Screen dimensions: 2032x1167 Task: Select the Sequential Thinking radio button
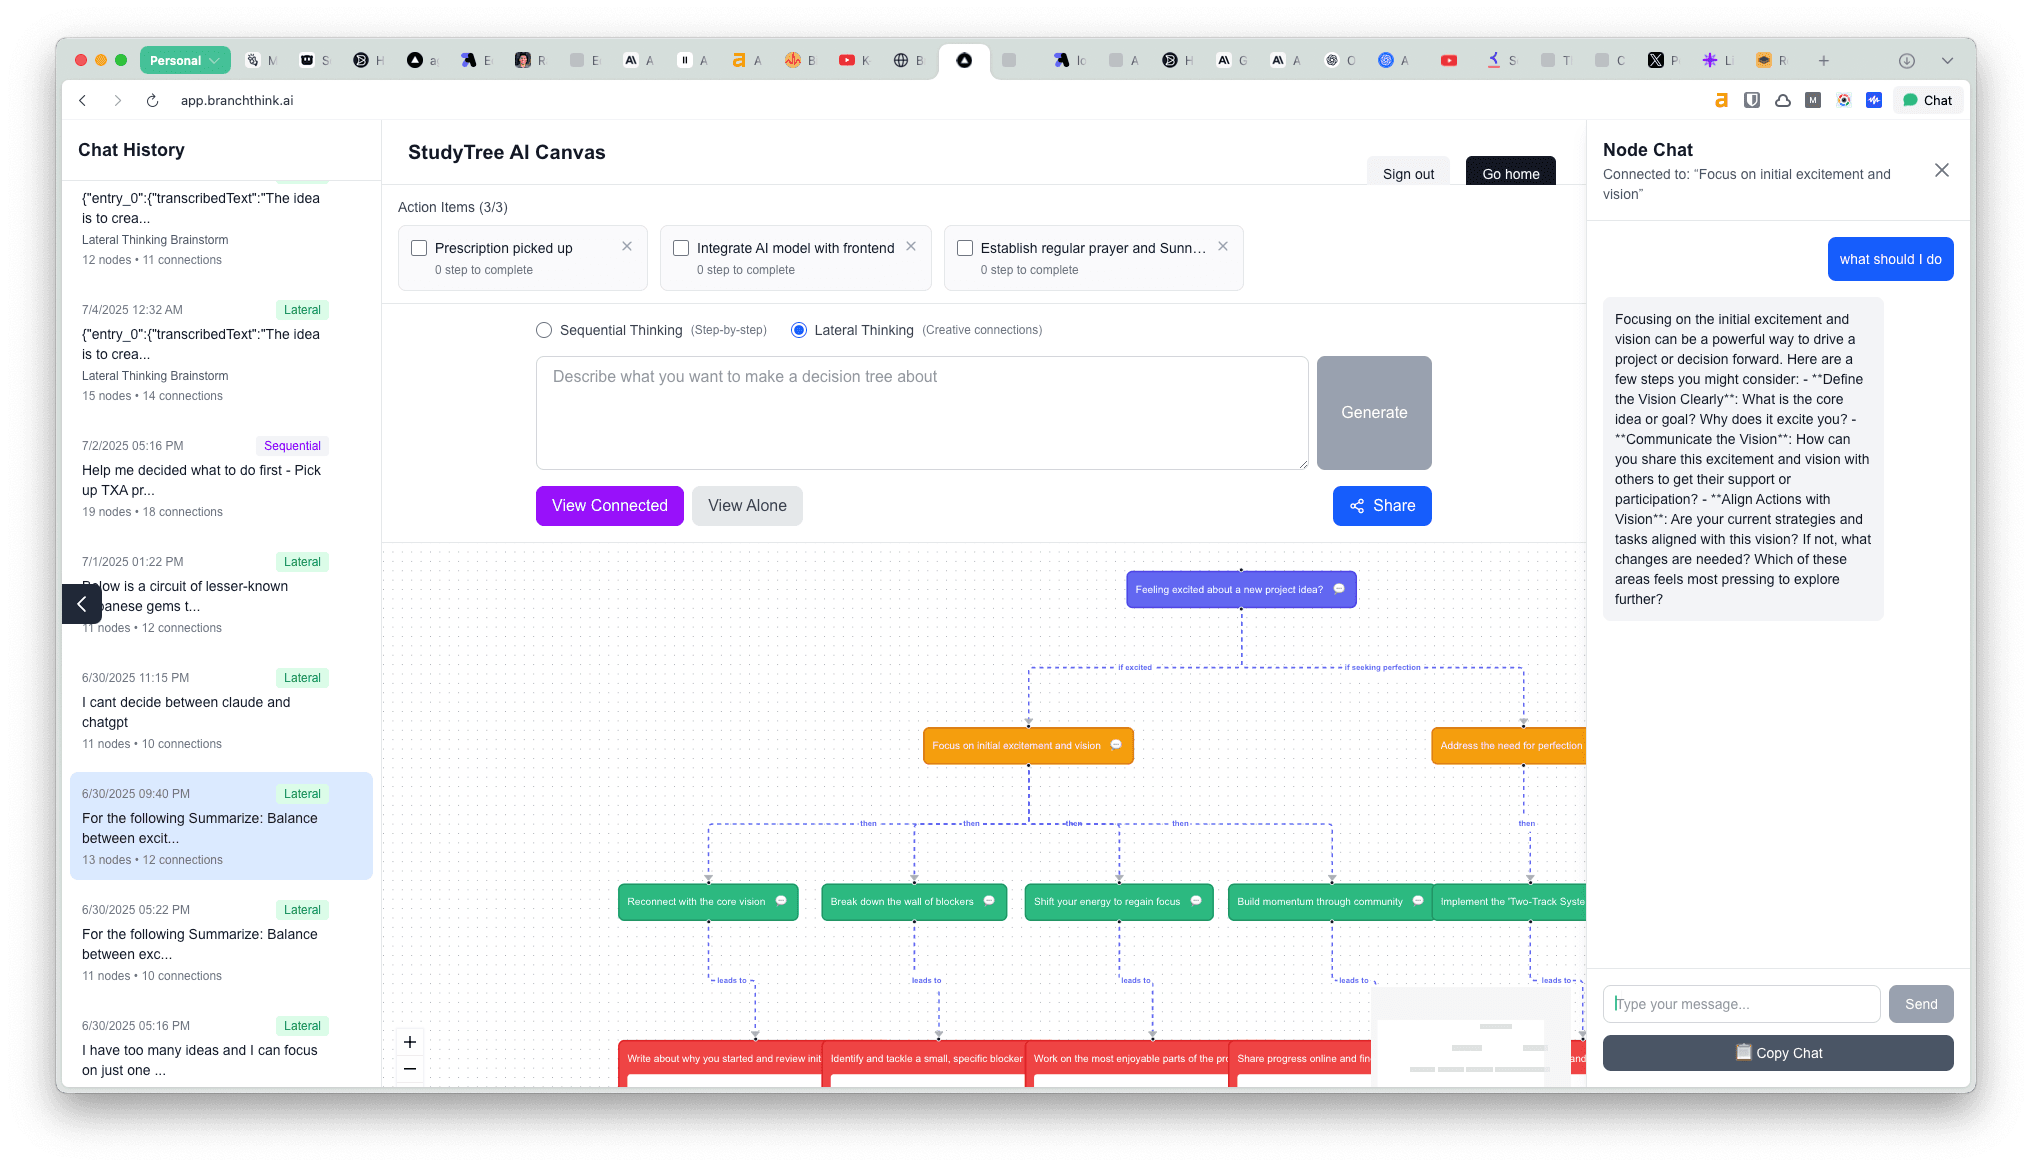coord(543,329)
